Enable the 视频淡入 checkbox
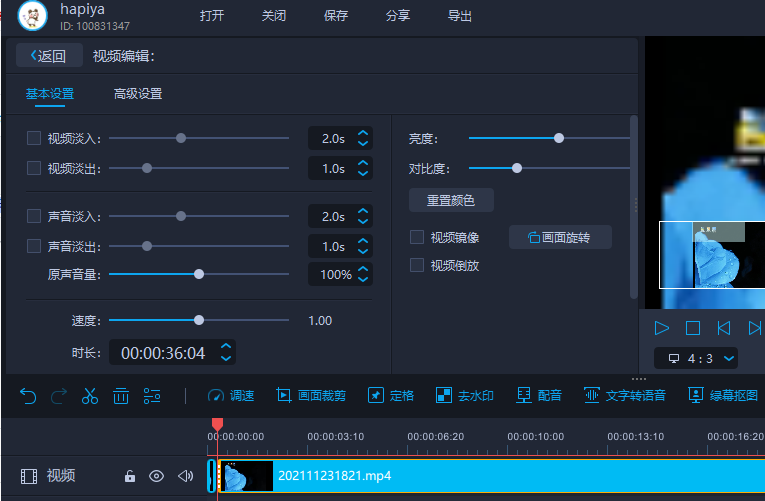 34,138
